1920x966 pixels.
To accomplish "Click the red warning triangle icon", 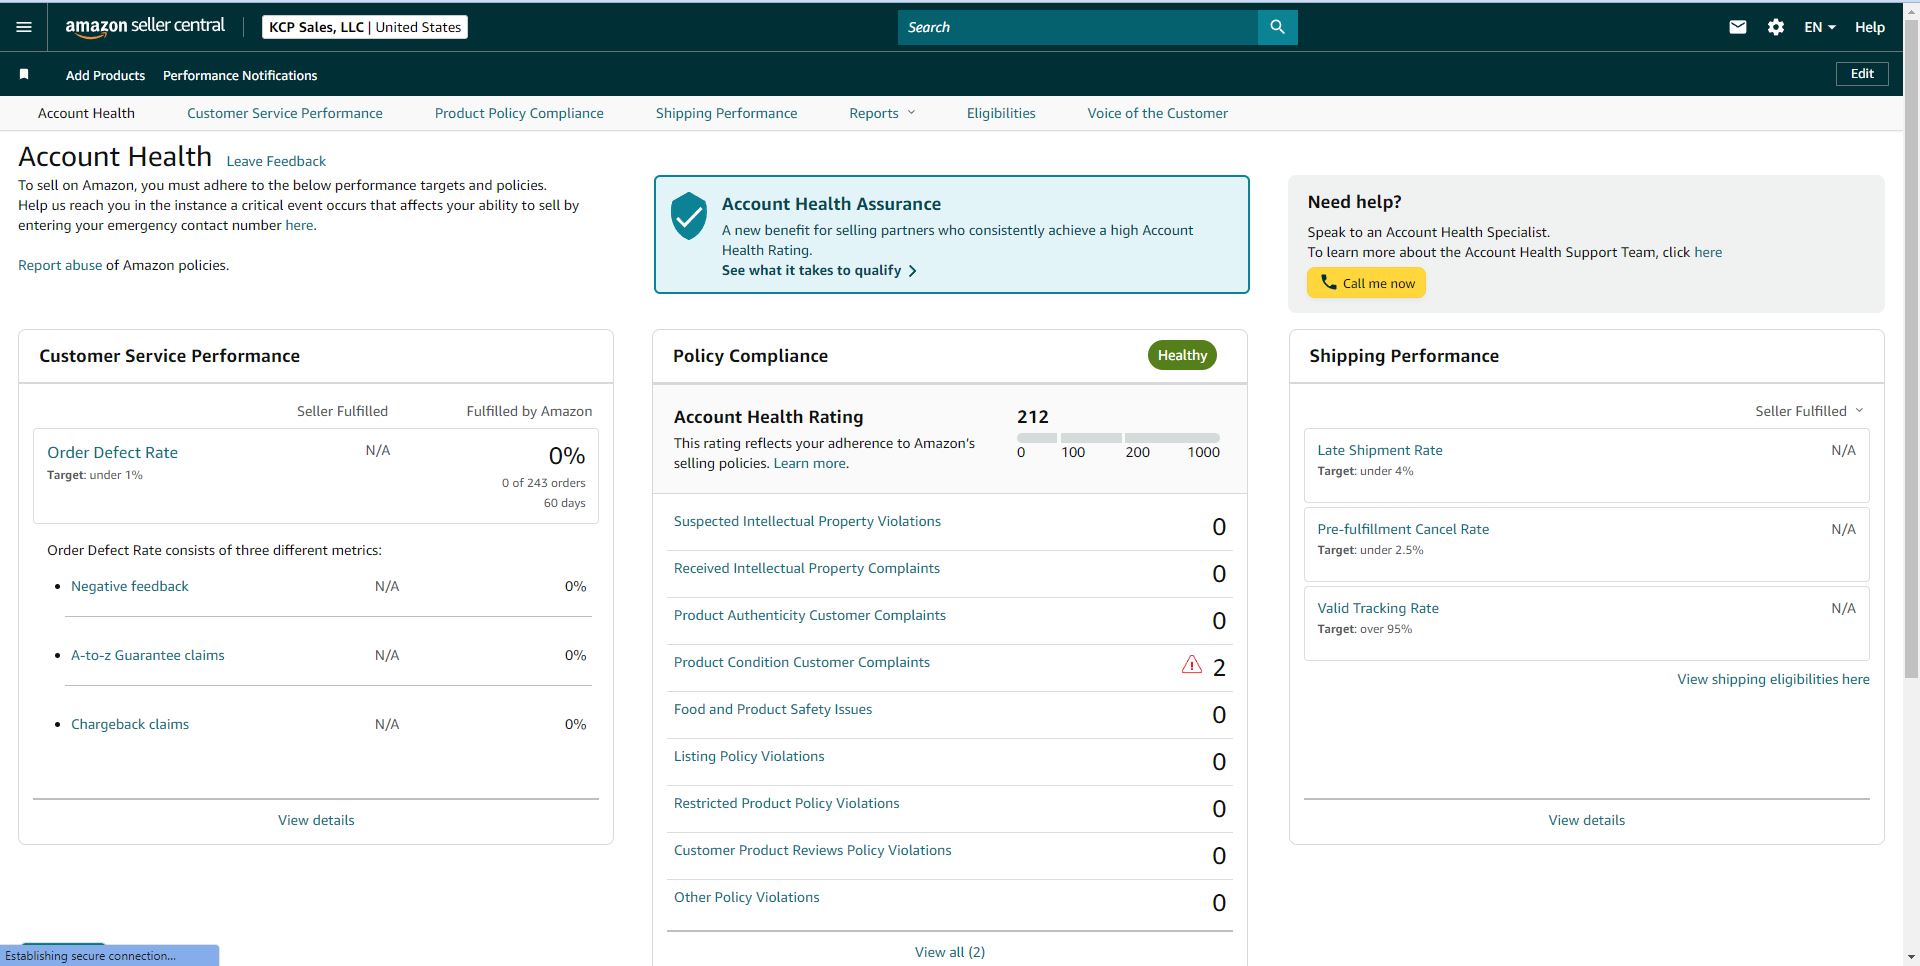I will point(1192,664).
